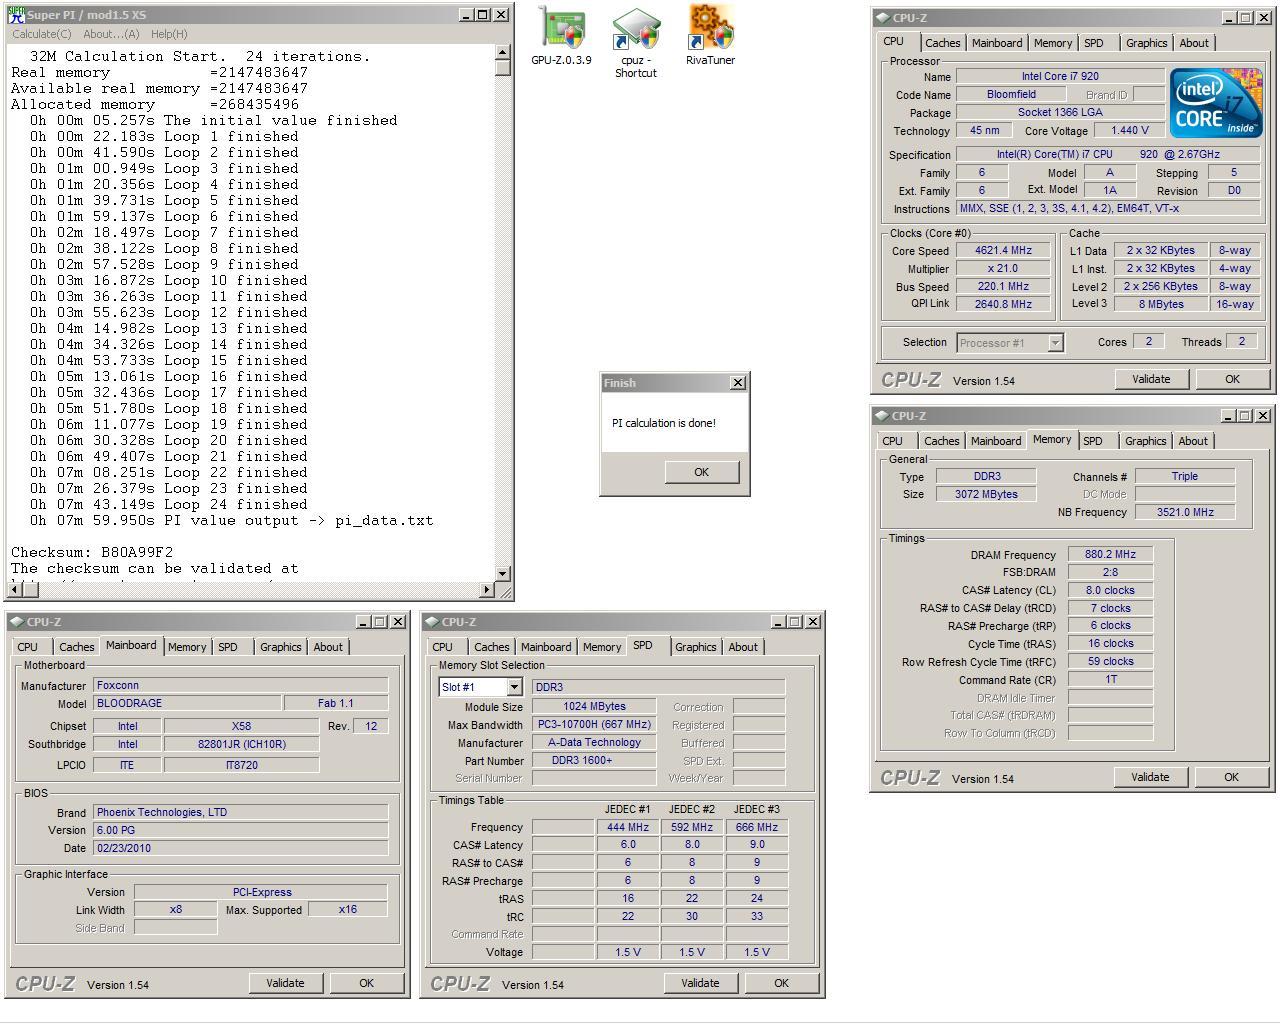Click title bar icon of CPU-Z SPD window
The width and height of the screenshot is (1280, 1024).
[432, 622]
